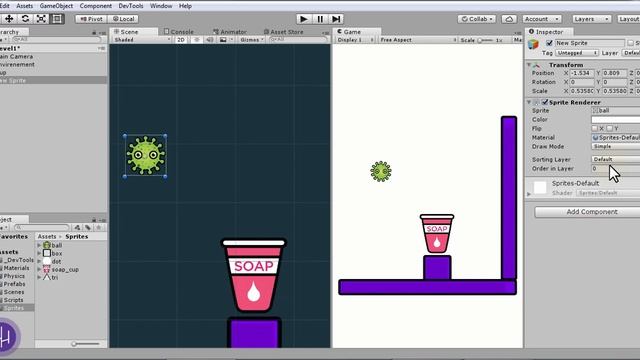Select the Move tool in toolbar

tap(9, 19)
